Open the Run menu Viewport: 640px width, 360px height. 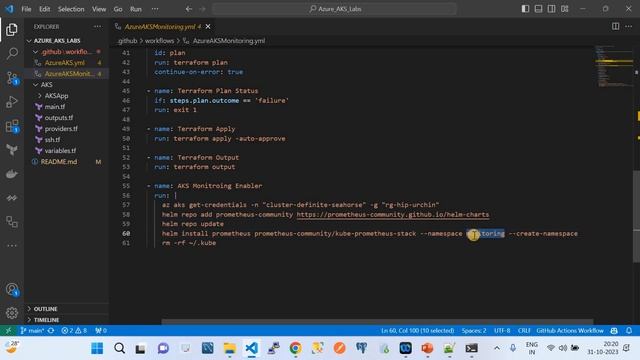[x=136, y=9]
